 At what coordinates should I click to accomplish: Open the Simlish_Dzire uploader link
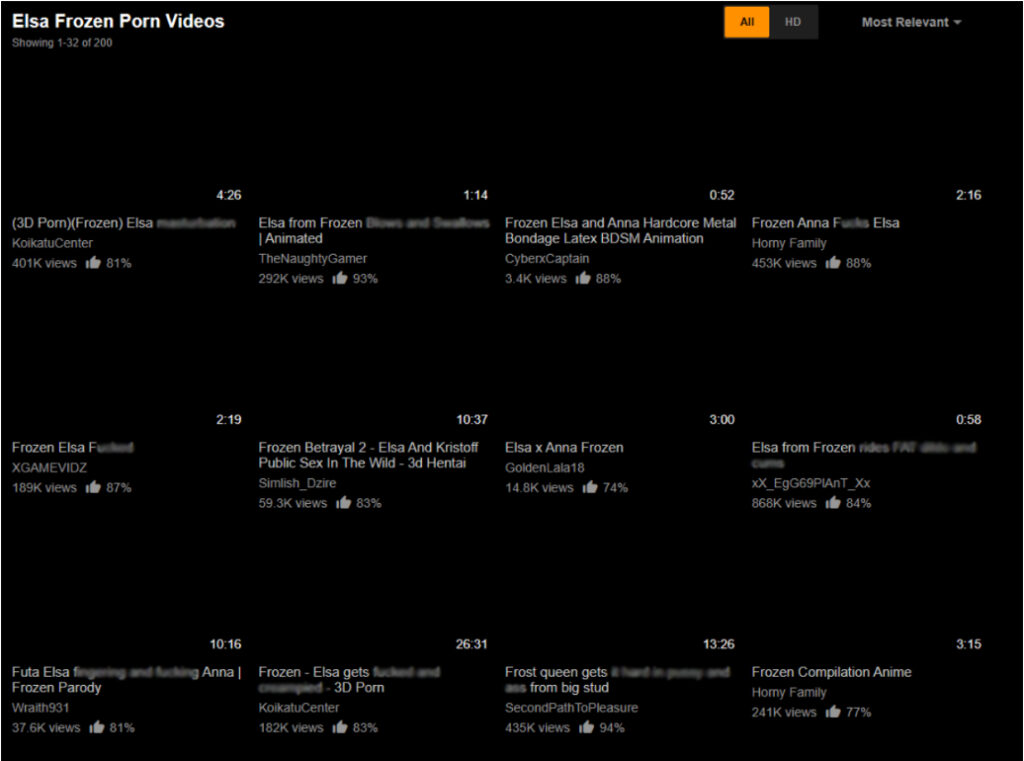297,483
